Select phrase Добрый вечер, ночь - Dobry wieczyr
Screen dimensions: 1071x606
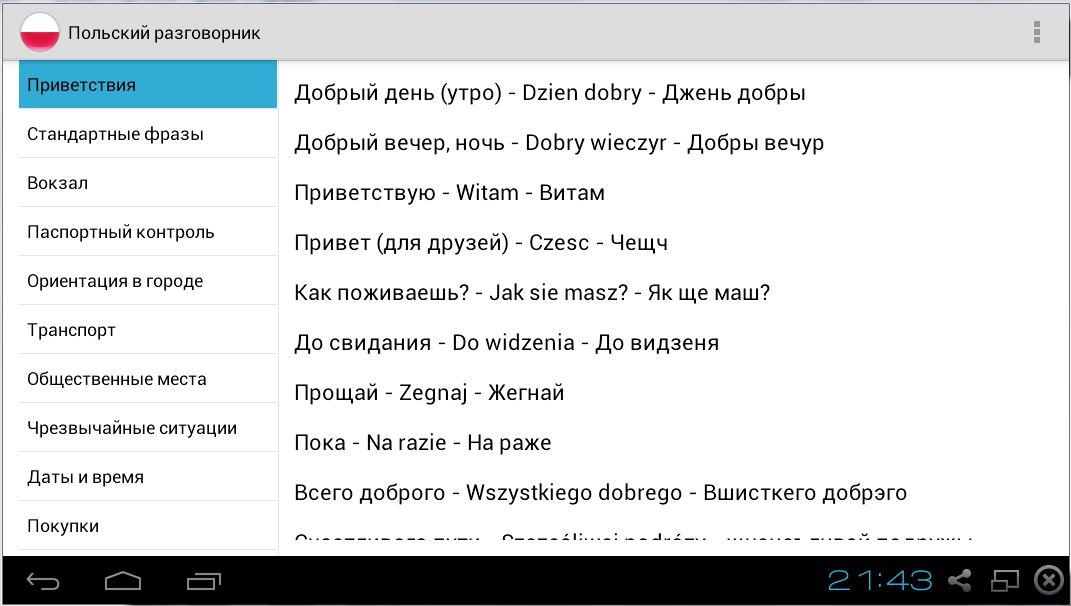559,143
